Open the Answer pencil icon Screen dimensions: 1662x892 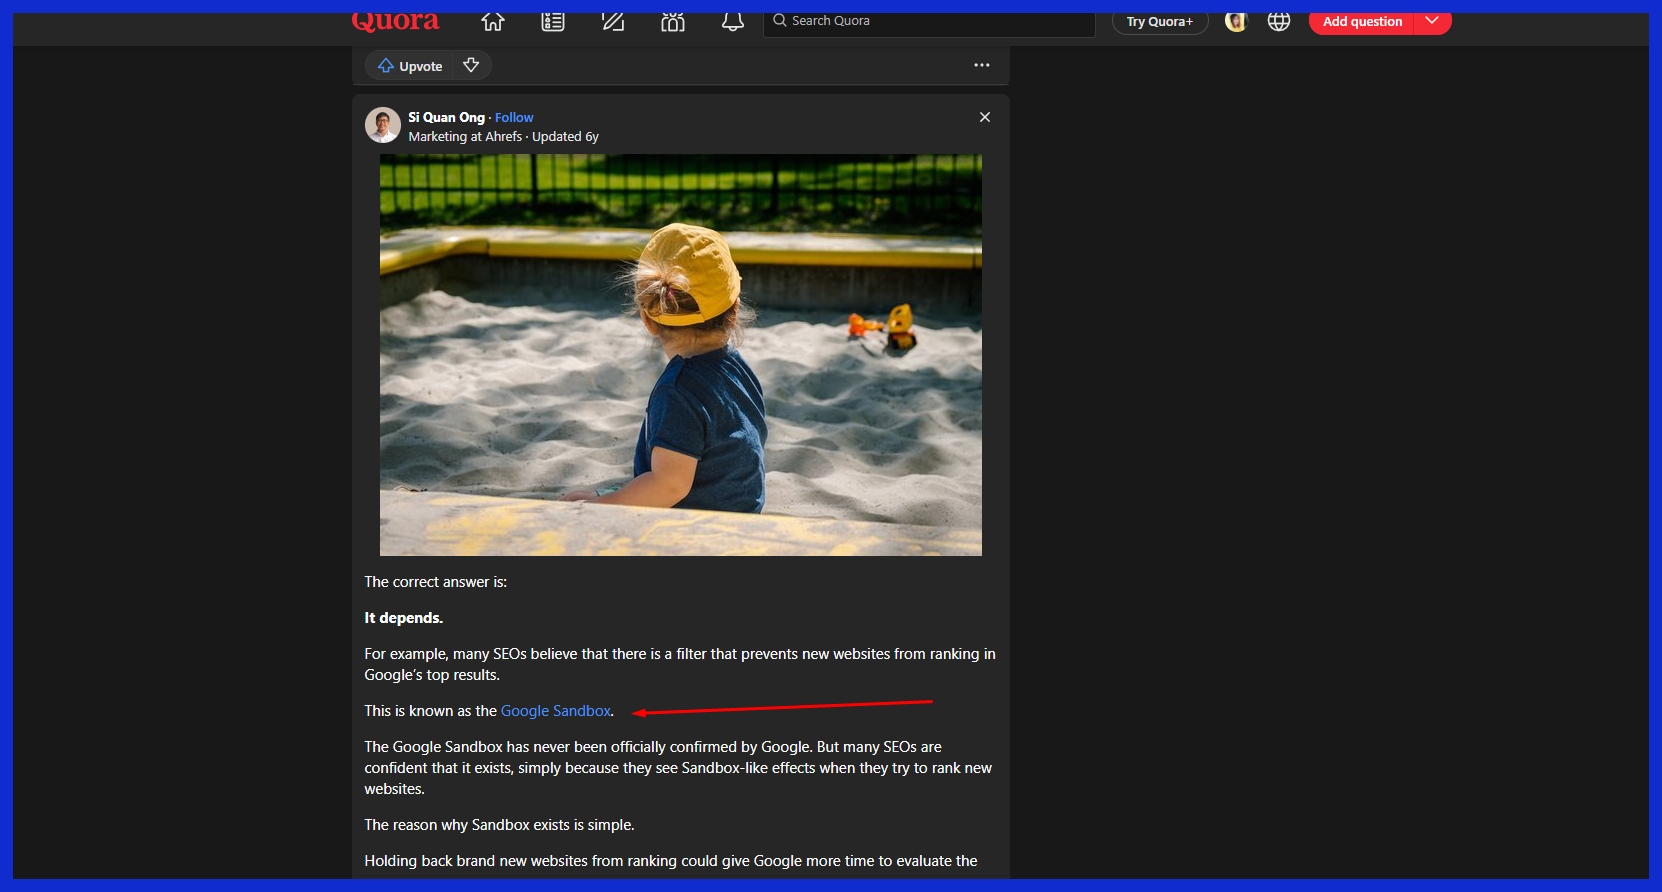coord(613,22)
